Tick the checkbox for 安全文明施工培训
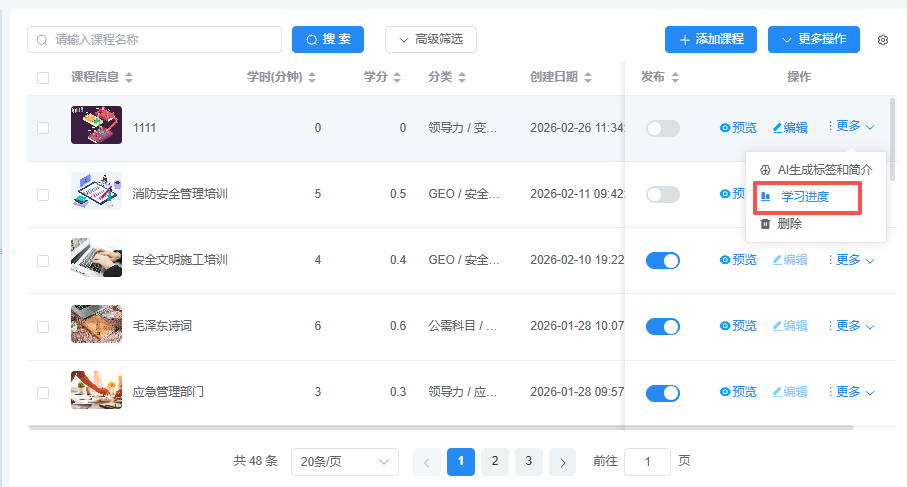 coord(43,261)
